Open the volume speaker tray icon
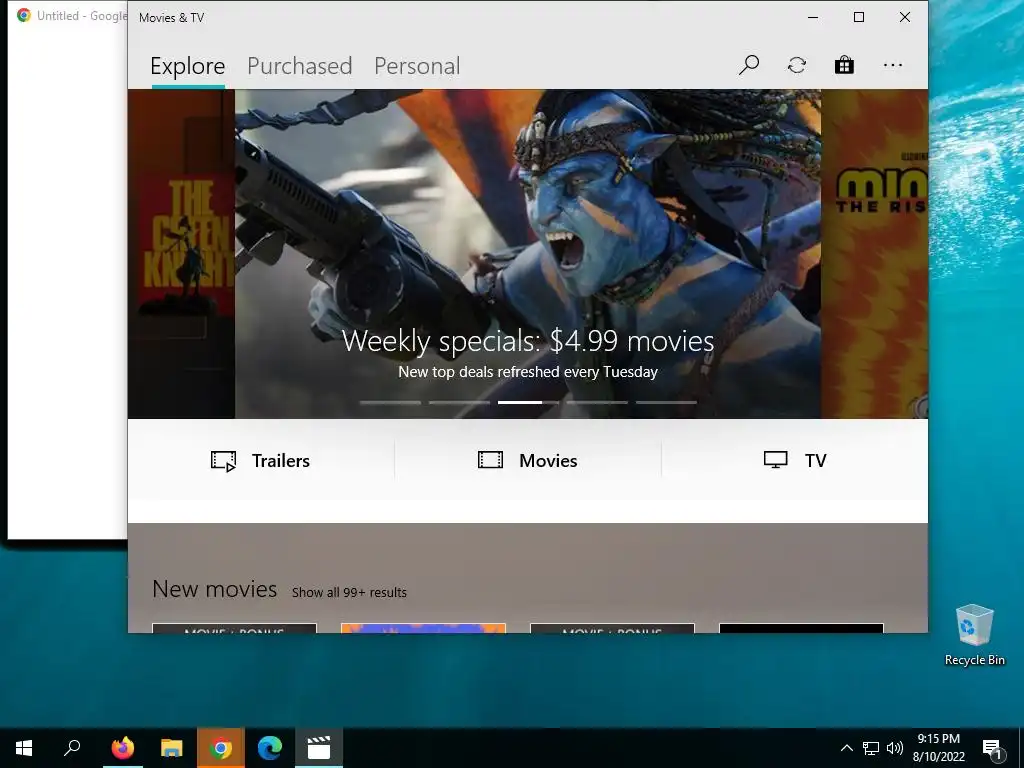This screenshot has height=768, width=1024. point(895,748)
